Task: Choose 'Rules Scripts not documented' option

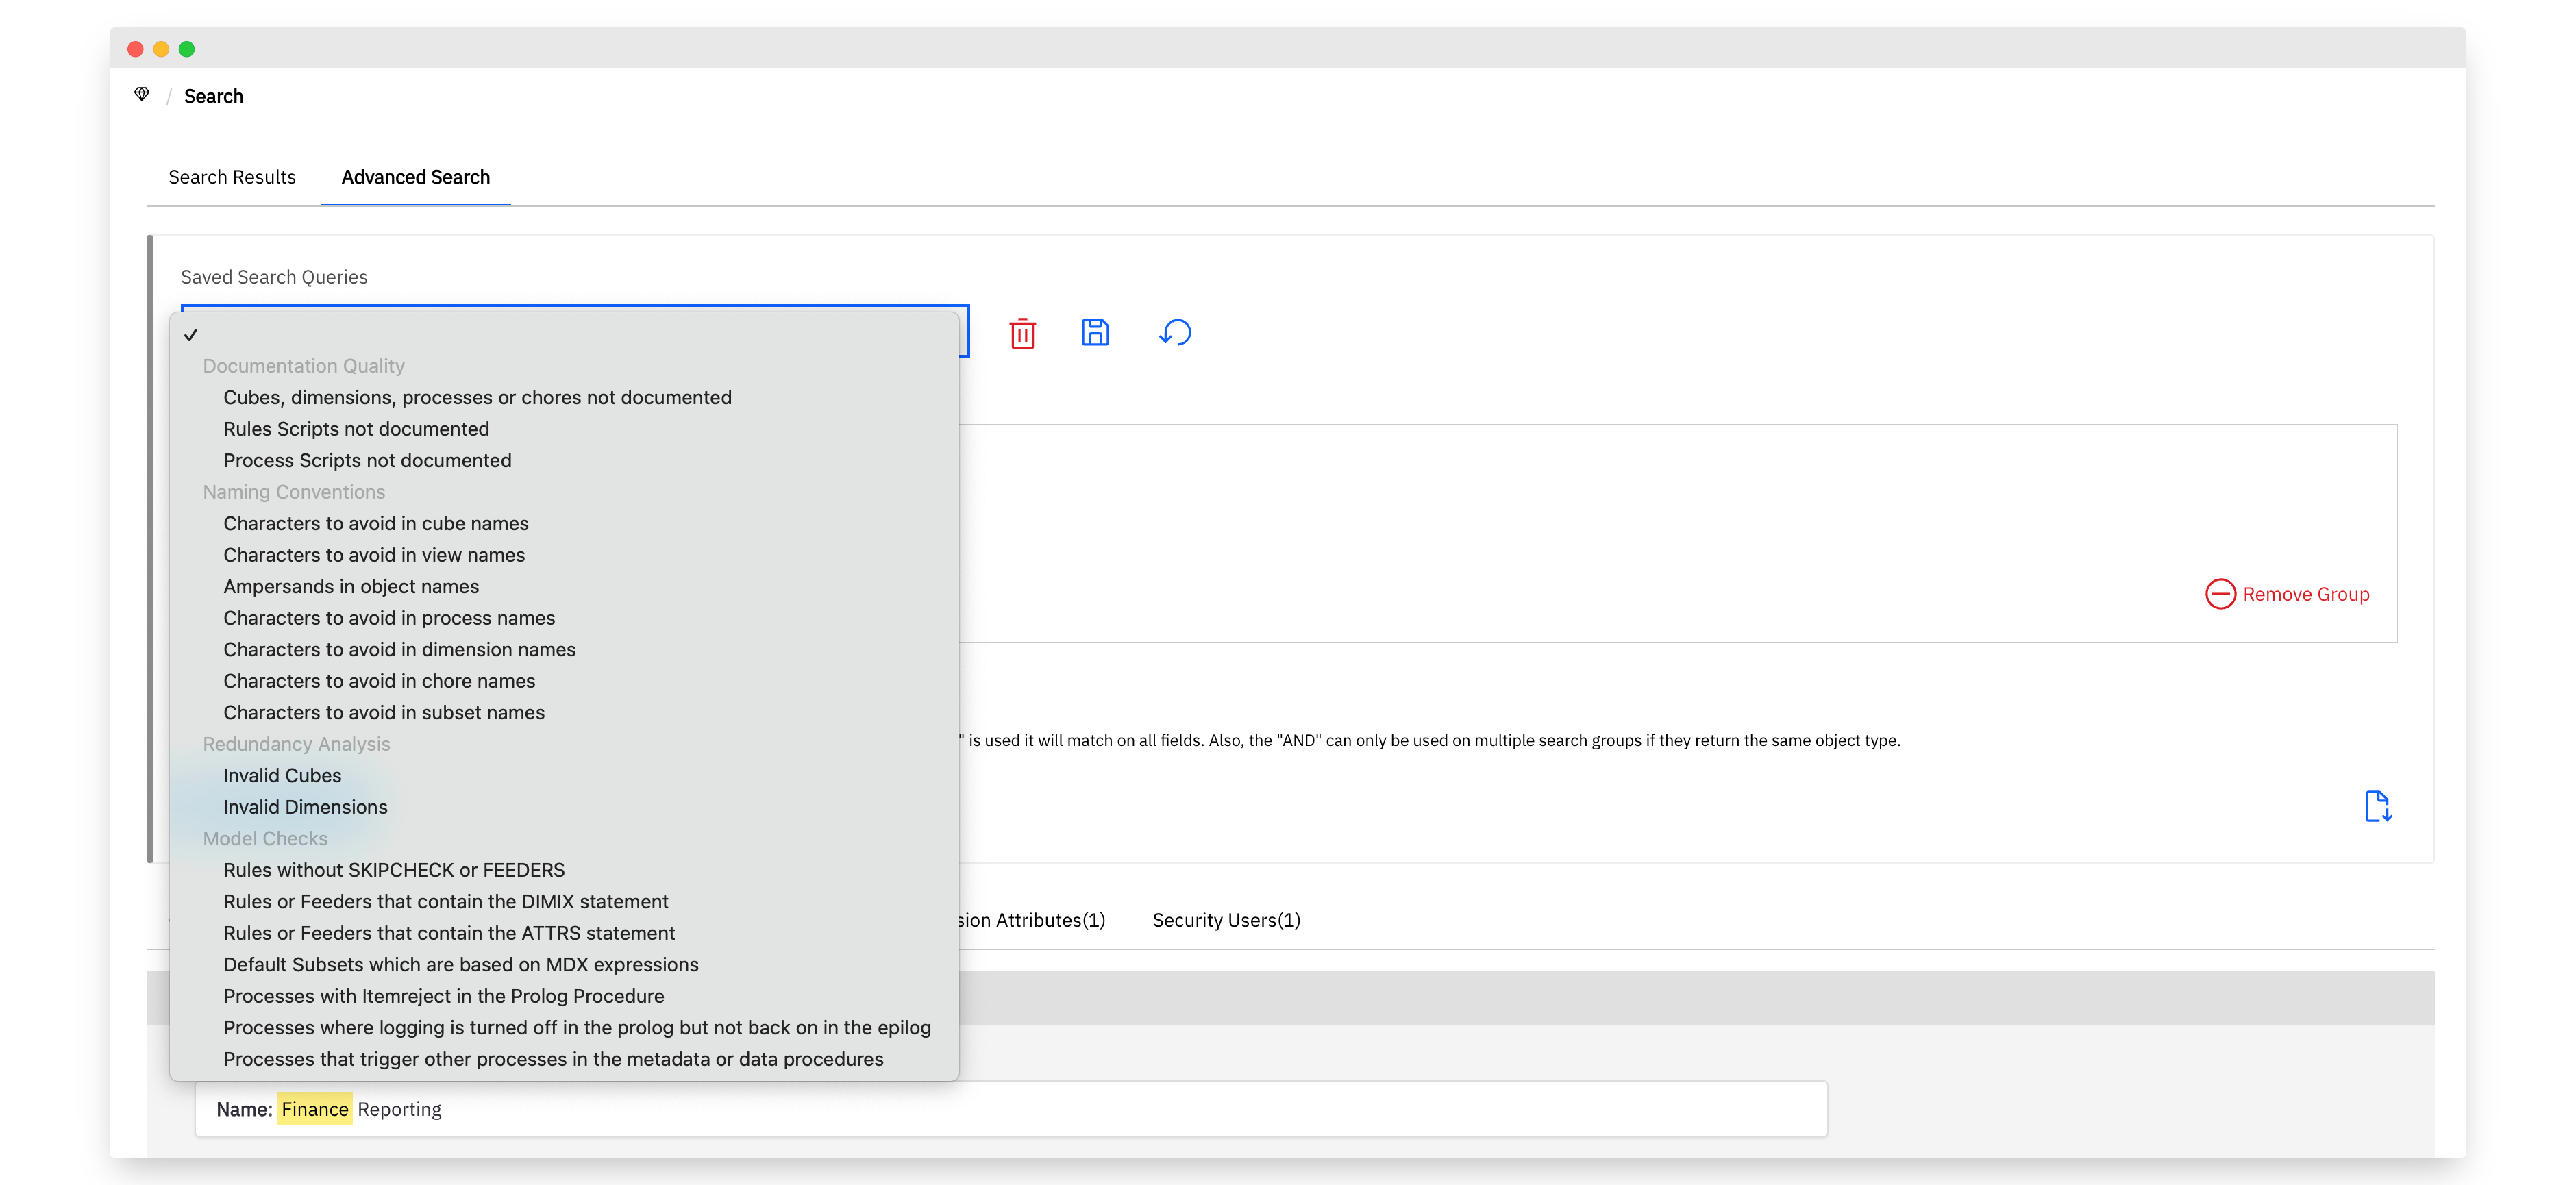Action: click(356, 429)
